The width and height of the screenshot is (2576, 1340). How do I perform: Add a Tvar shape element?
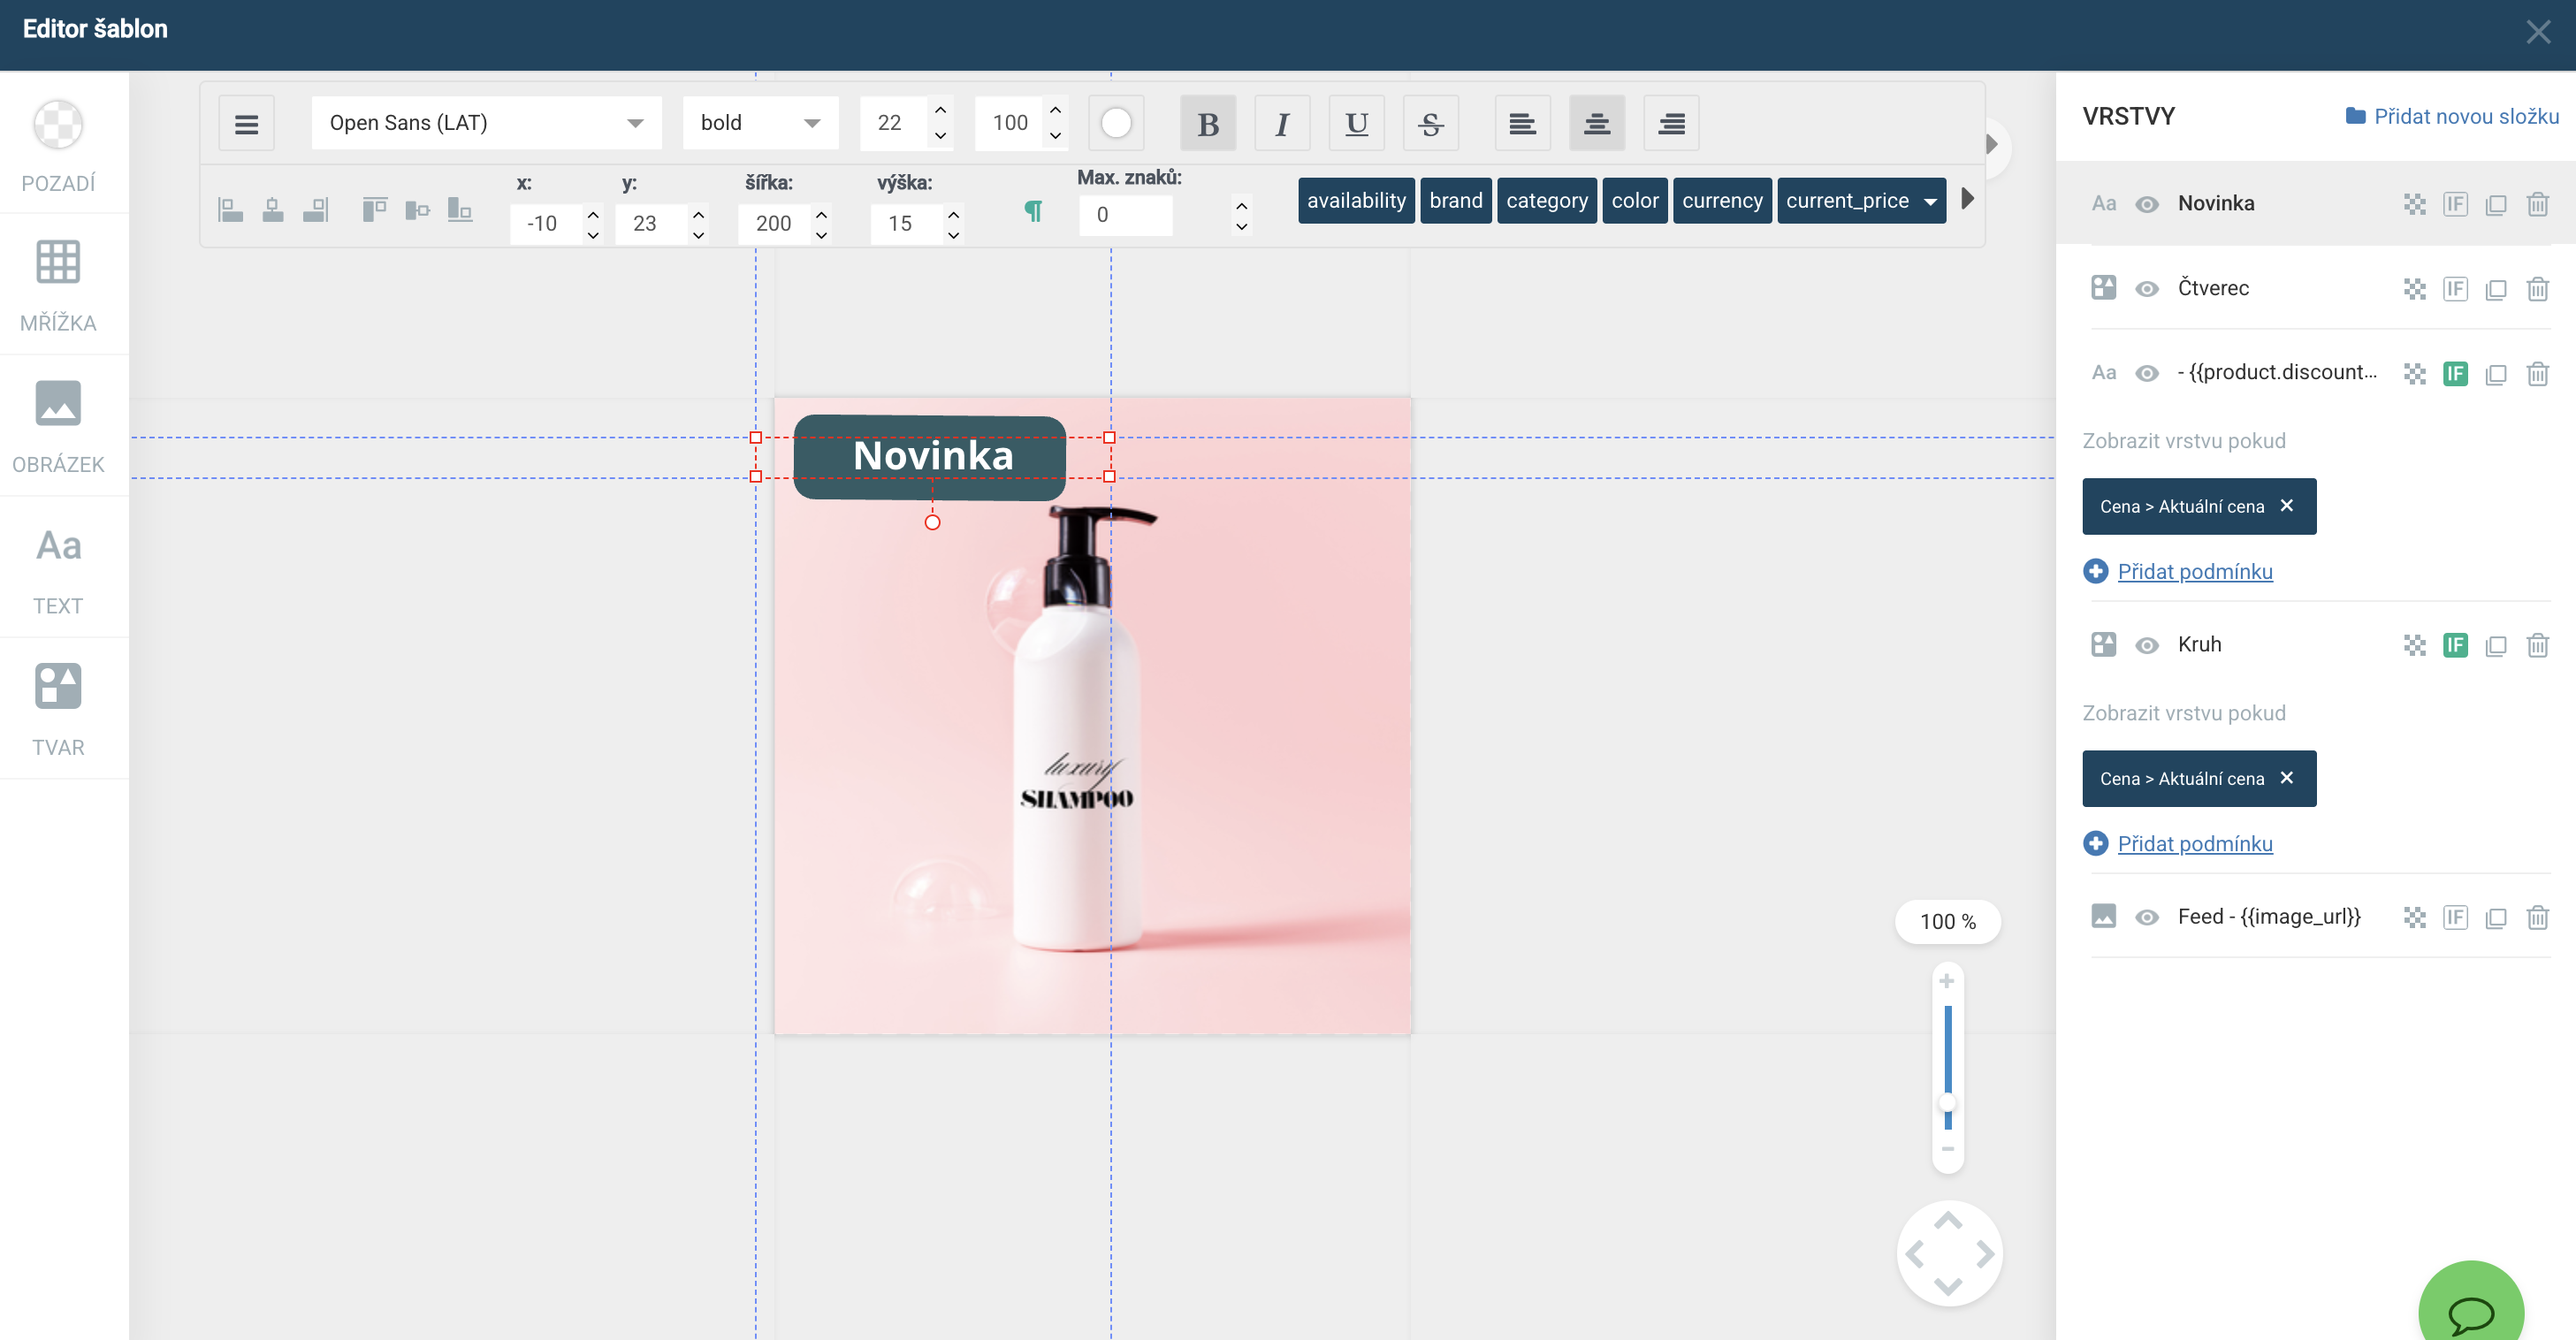coord(58,708)
